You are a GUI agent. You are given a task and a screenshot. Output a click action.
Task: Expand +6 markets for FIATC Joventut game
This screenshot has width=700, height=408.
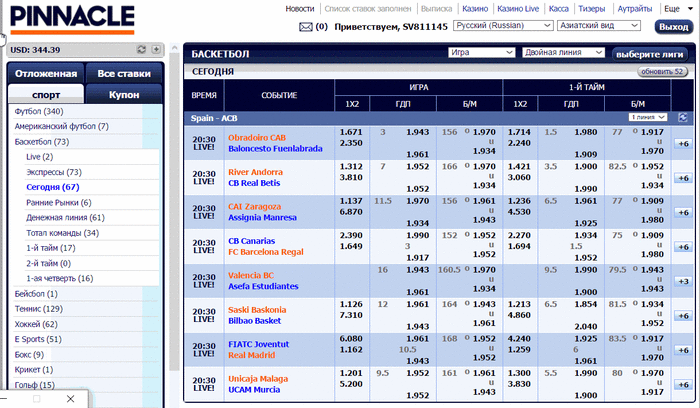pyautogui.click(x=683, y=350)
